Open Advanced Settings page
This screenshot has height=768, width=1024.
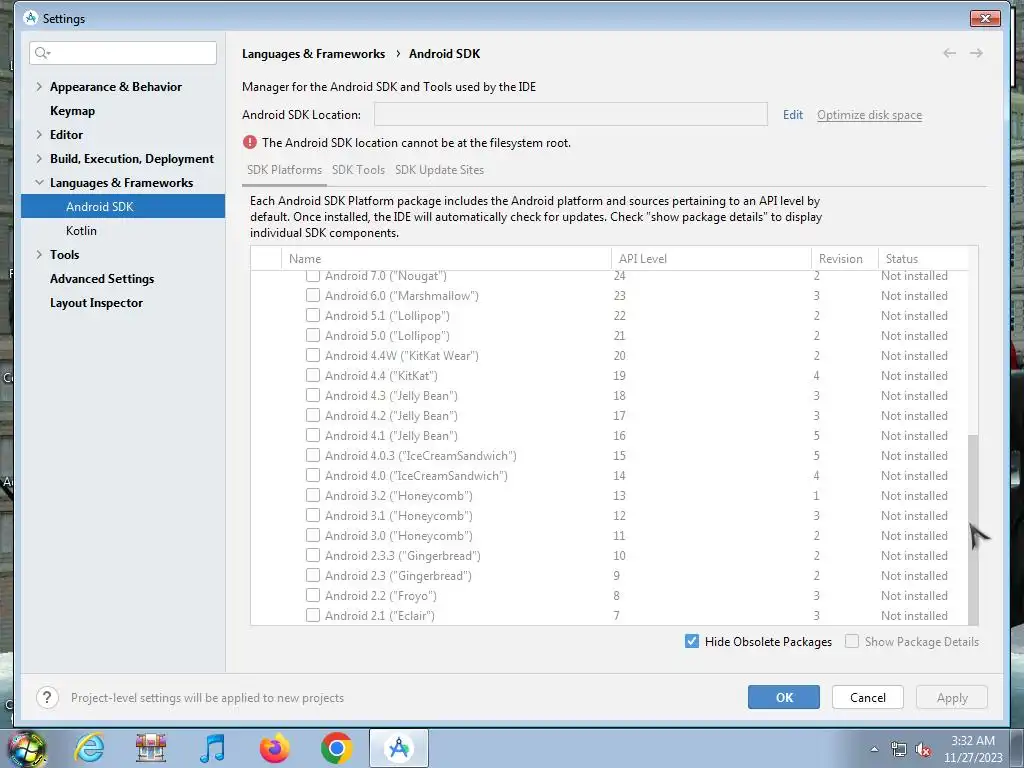102,279
